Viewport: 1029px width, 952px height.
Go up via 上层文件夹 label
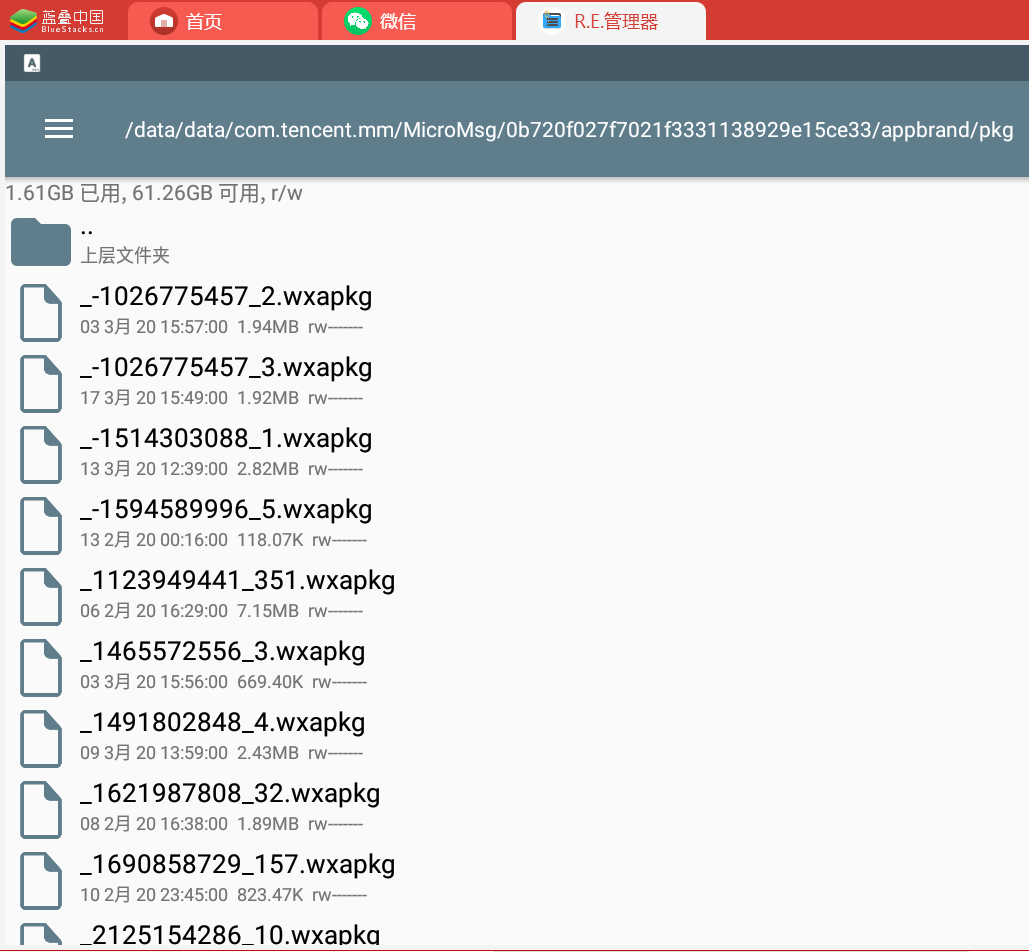(x=125, y=255)
